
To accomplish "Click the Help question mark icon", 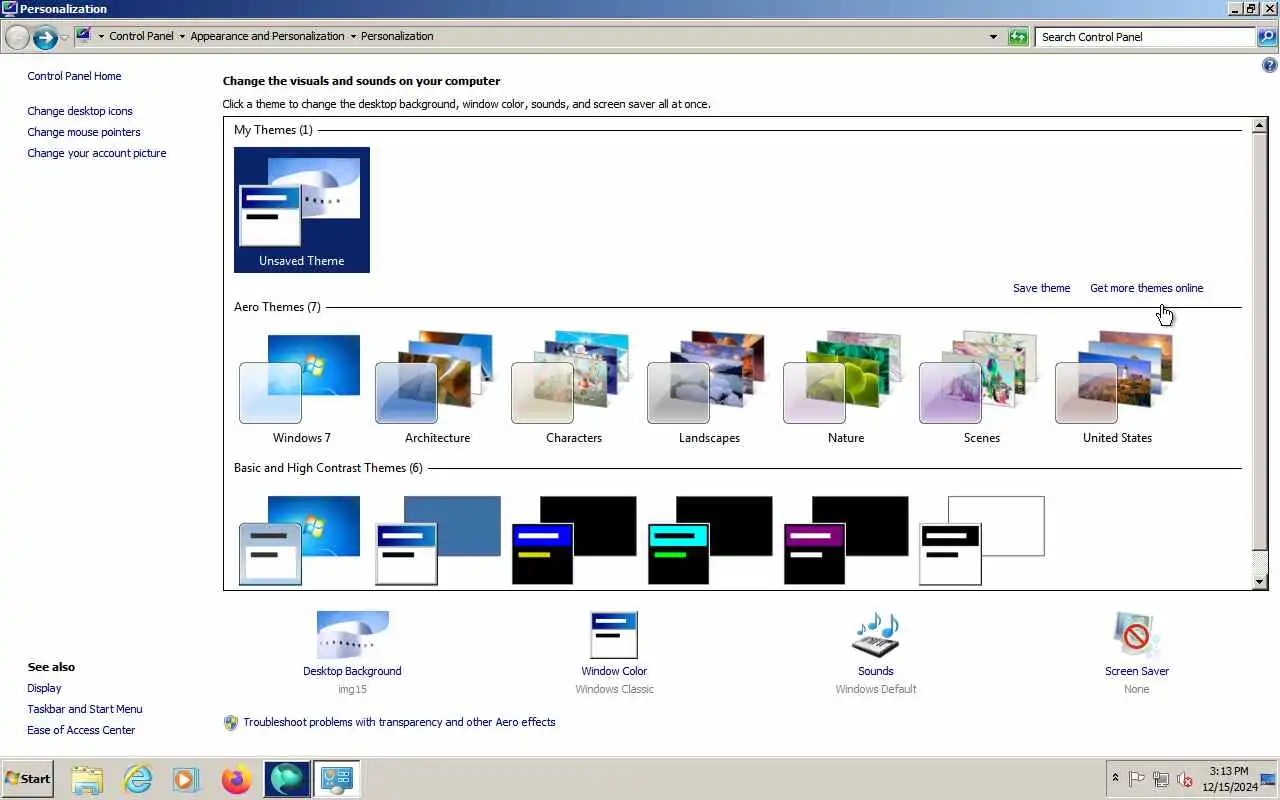I will pyautogui.click(x=1270, y=65).
